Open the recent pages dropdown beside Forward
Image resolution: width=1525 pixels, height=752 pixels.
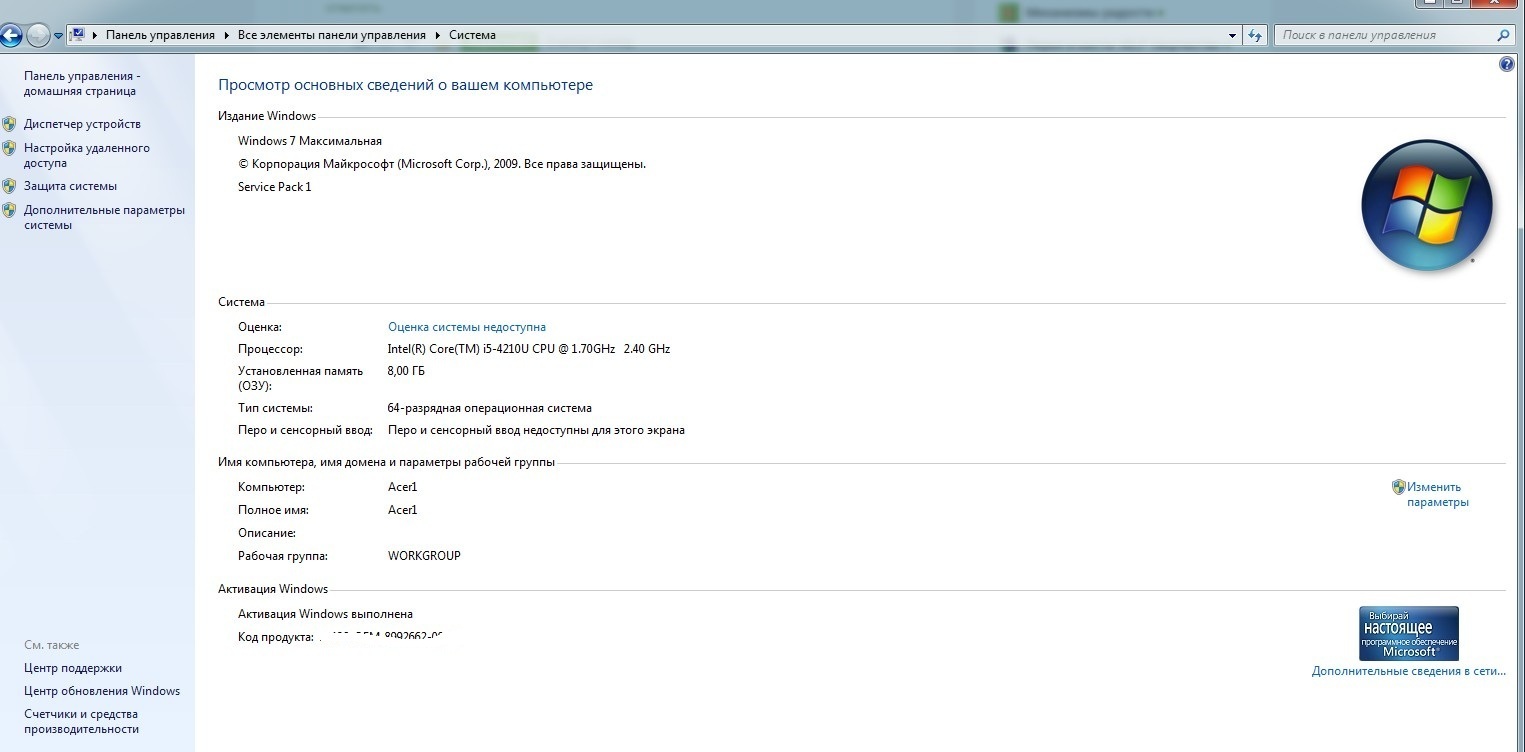(59, 36)
